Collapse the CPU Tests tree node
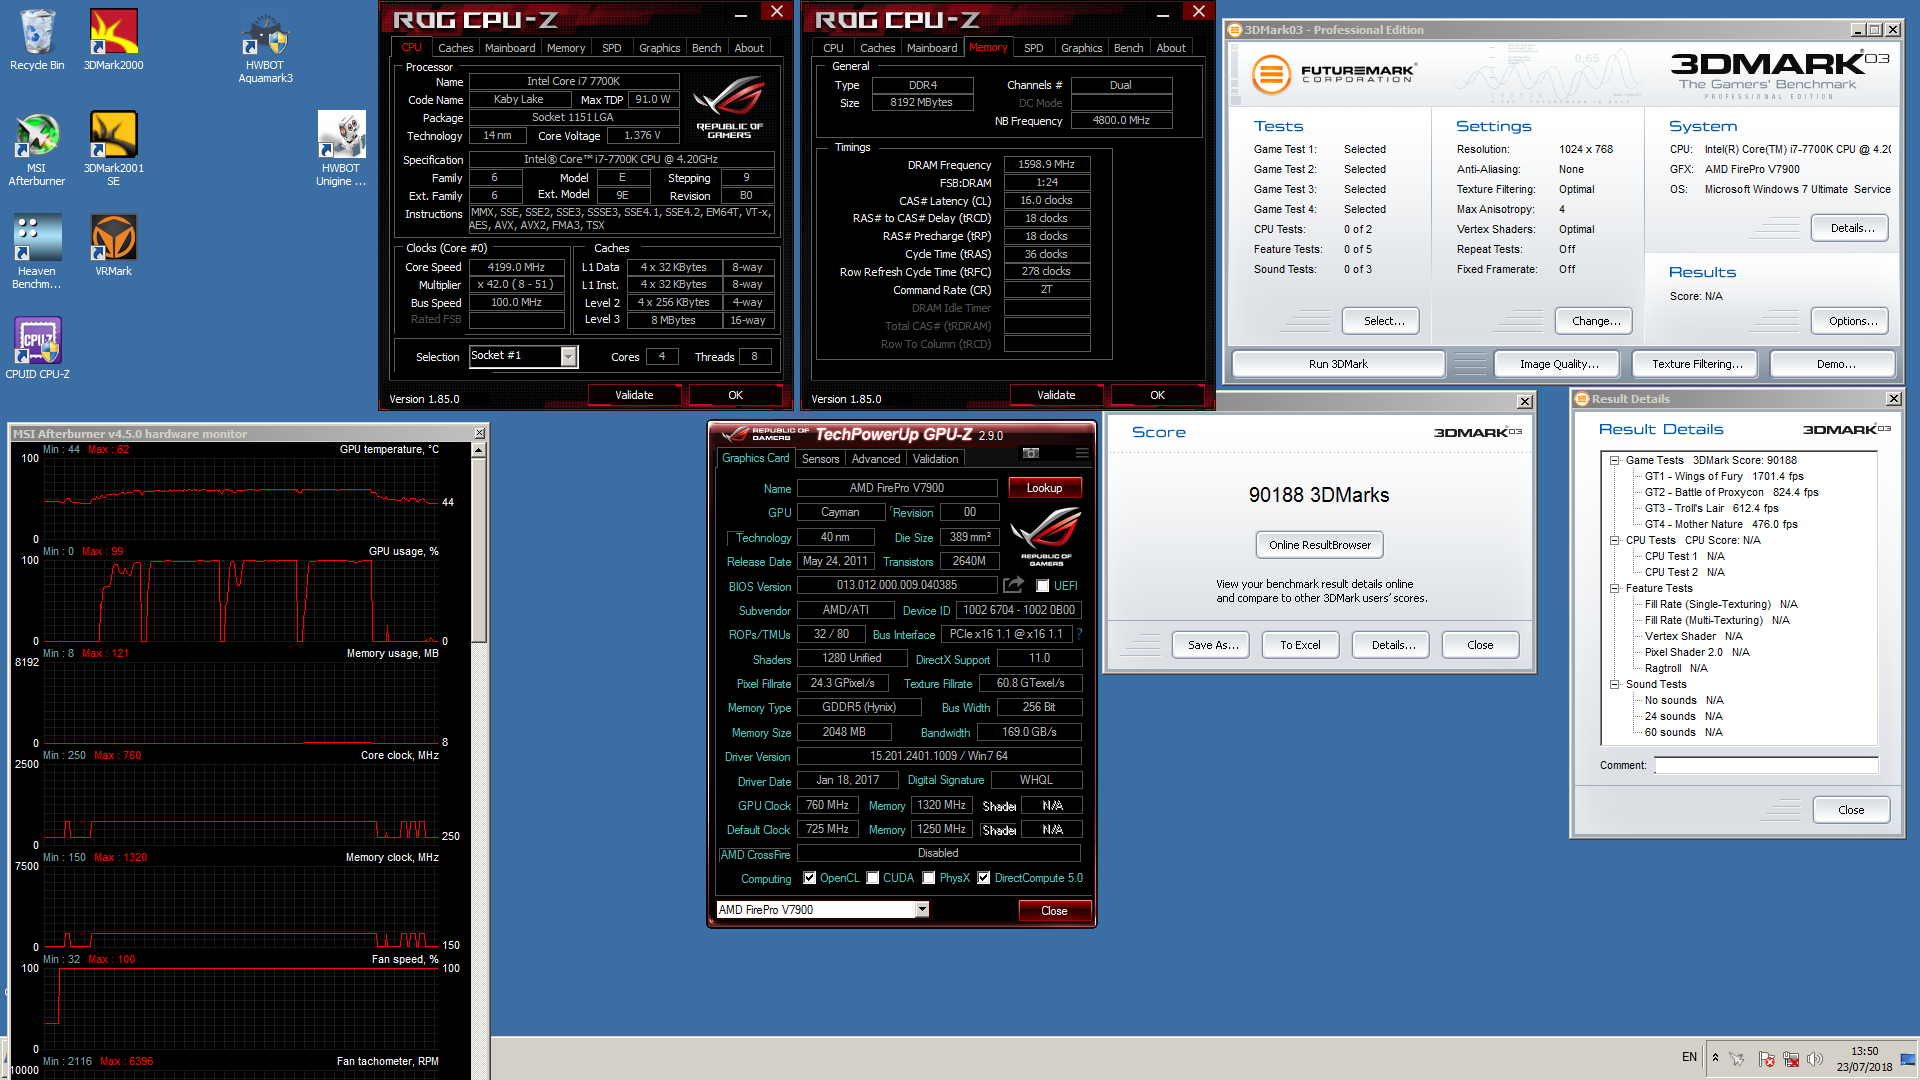Image resolution: width=1920 pixels, height=1080 pixels. 1614,540
